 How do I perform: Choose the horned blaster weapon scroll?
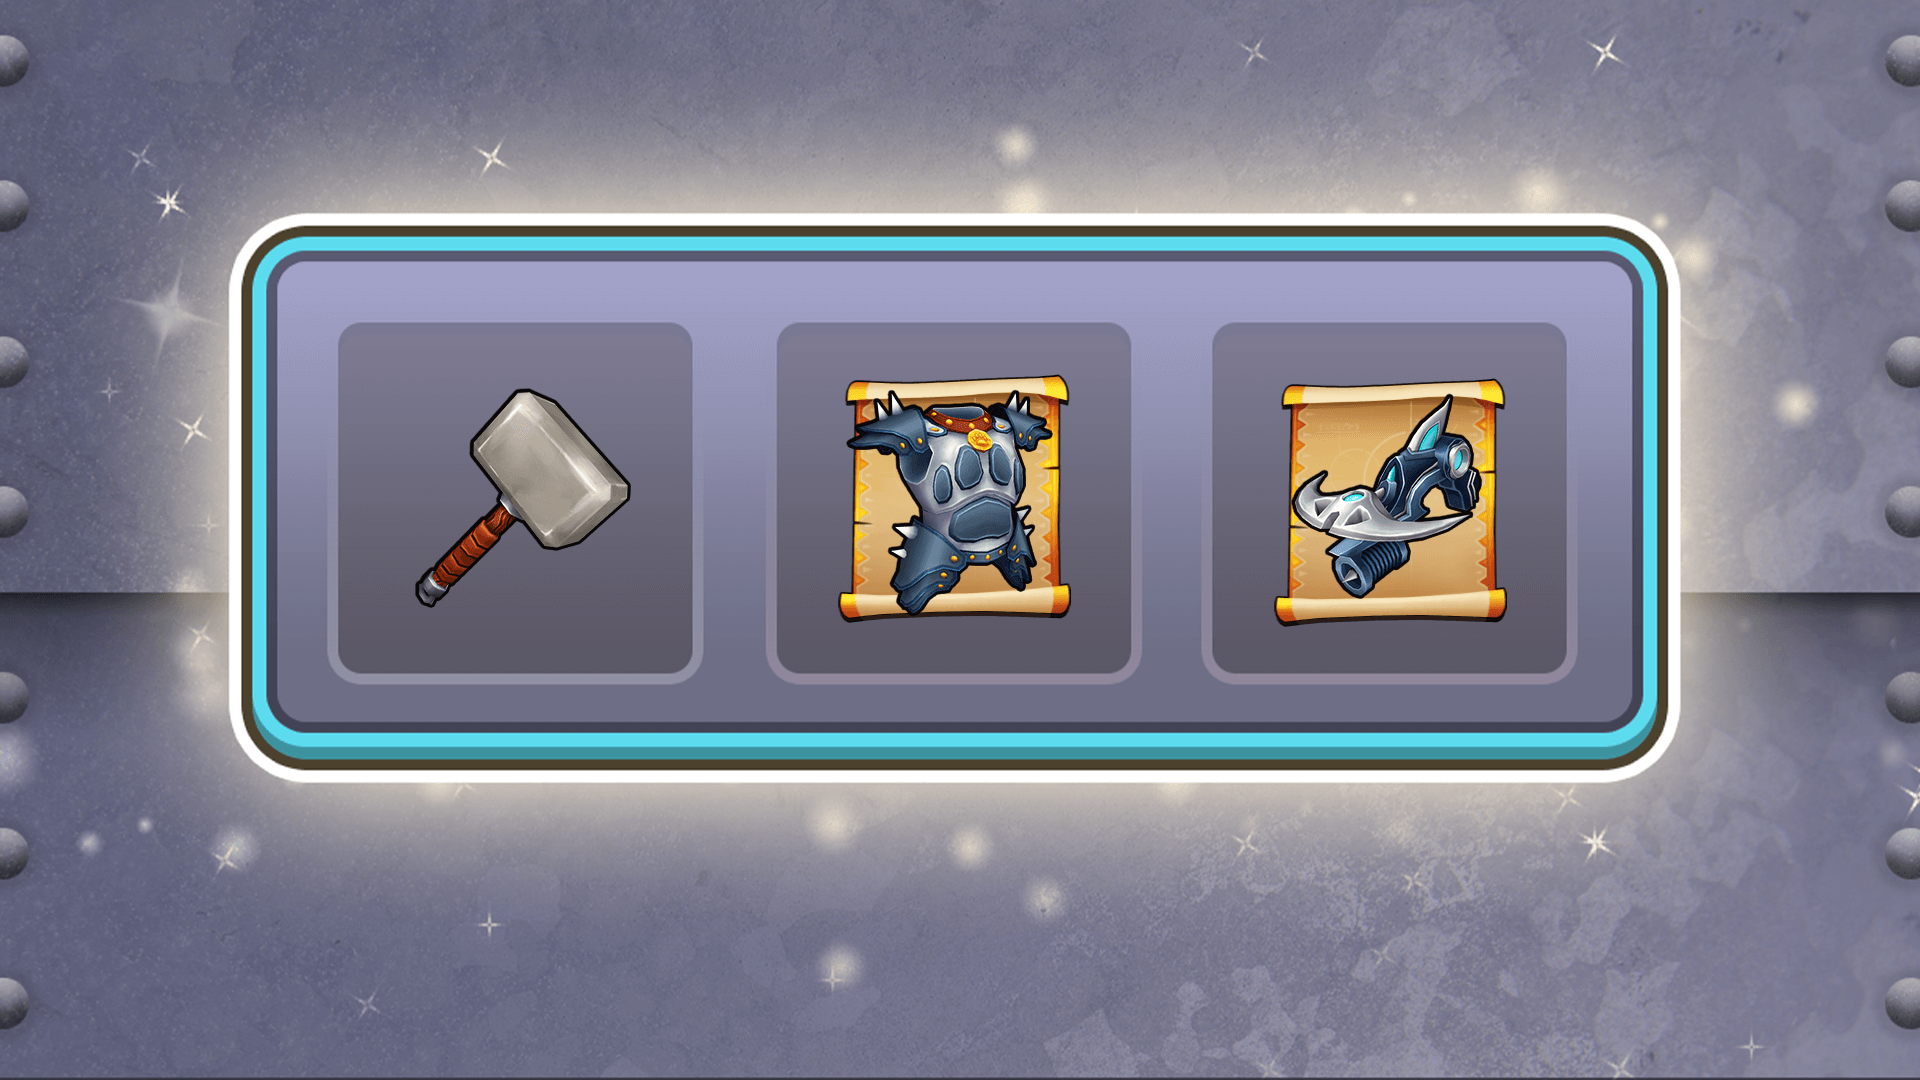[1390, 502]
